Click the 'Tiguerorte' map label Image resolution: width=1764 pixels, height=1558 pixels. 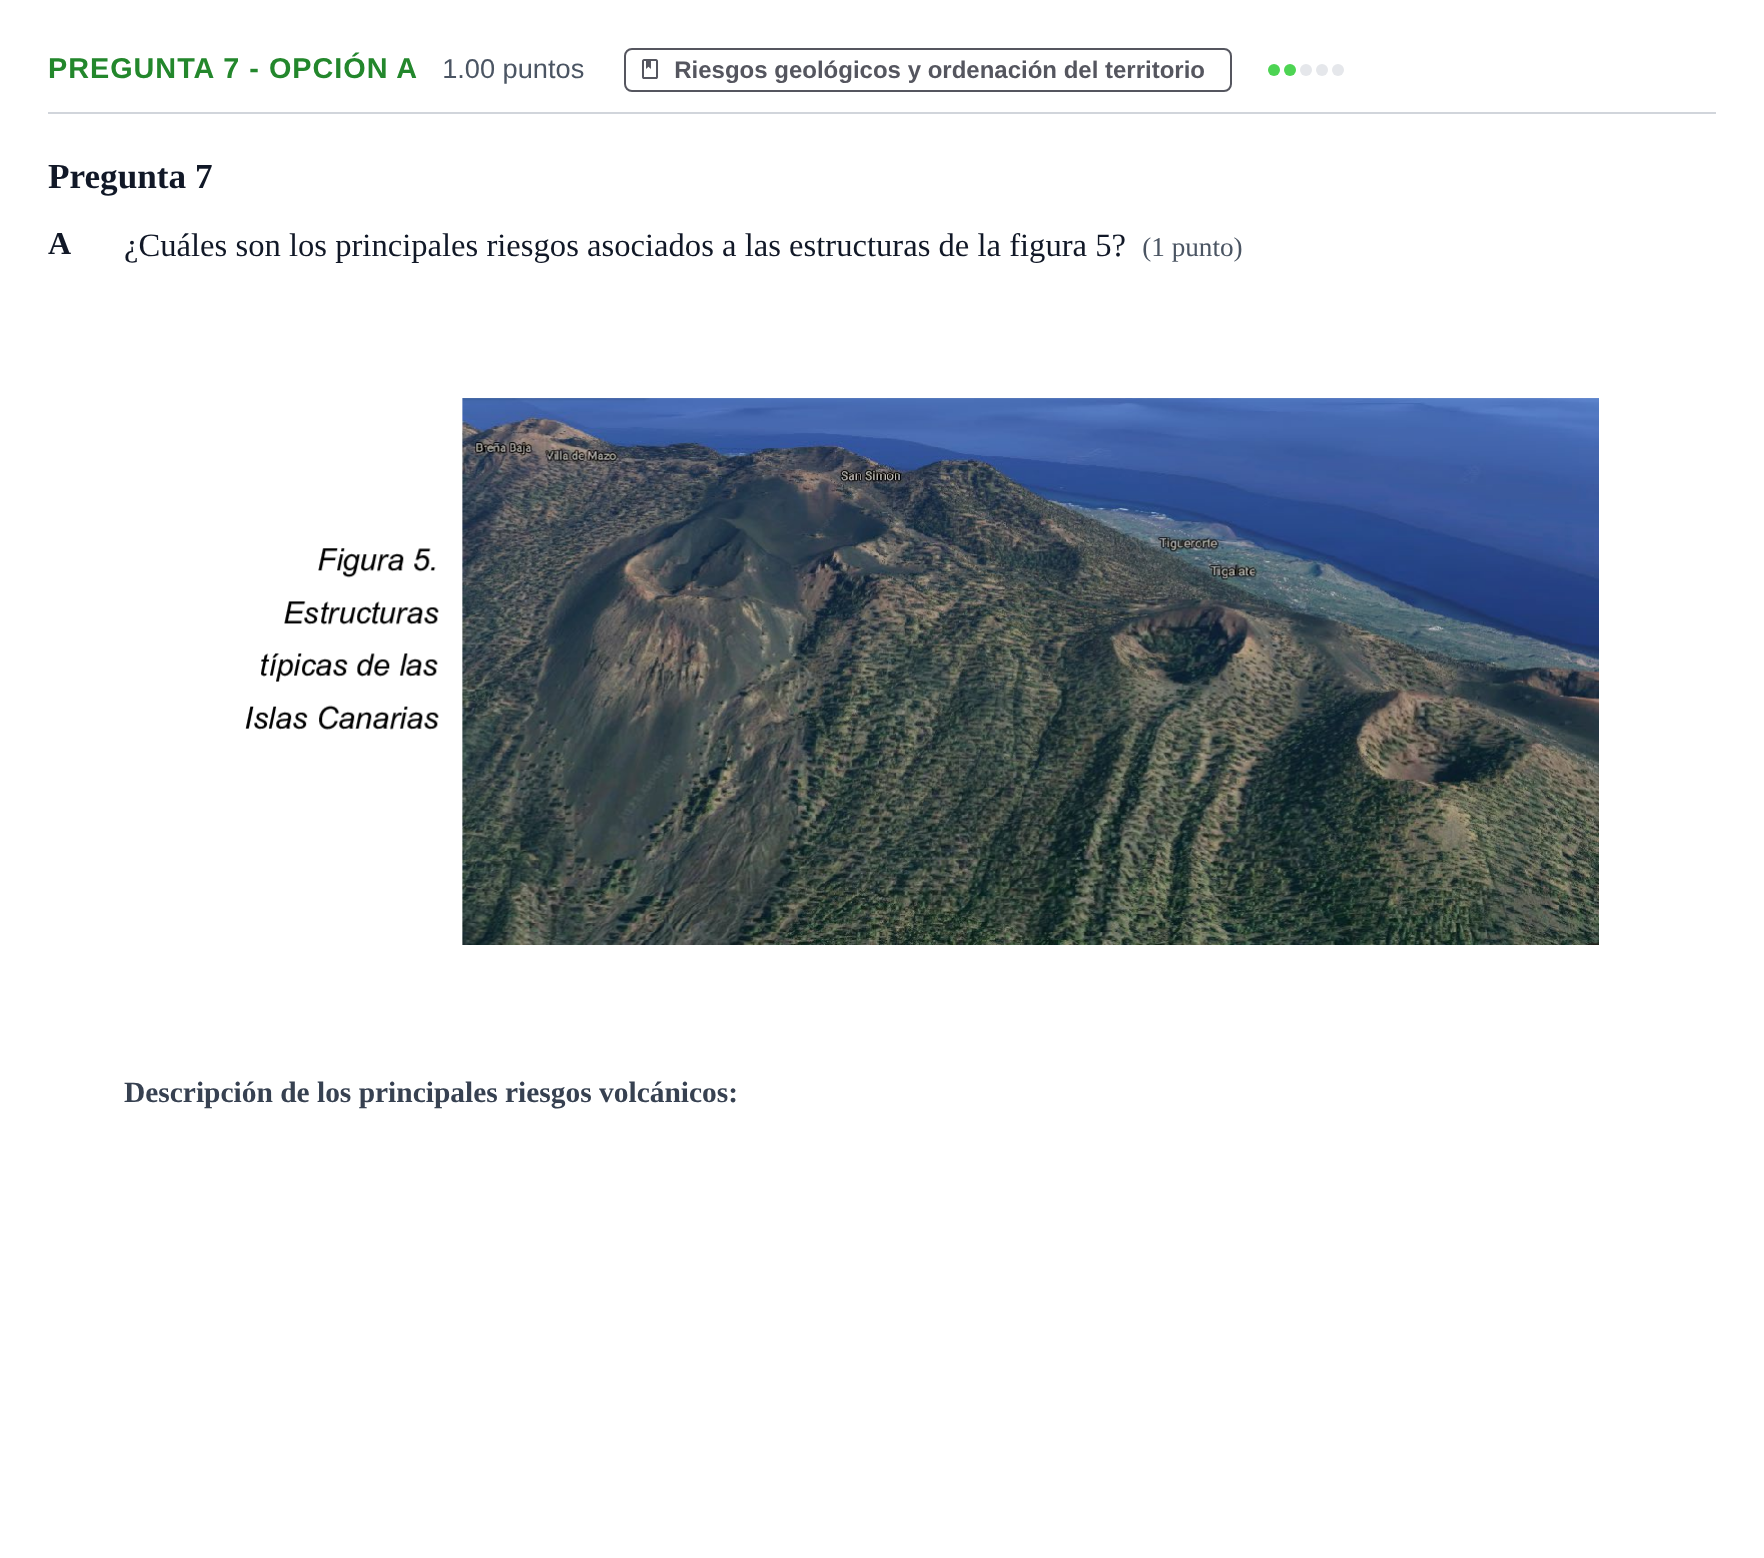[x=1189, y=543]
